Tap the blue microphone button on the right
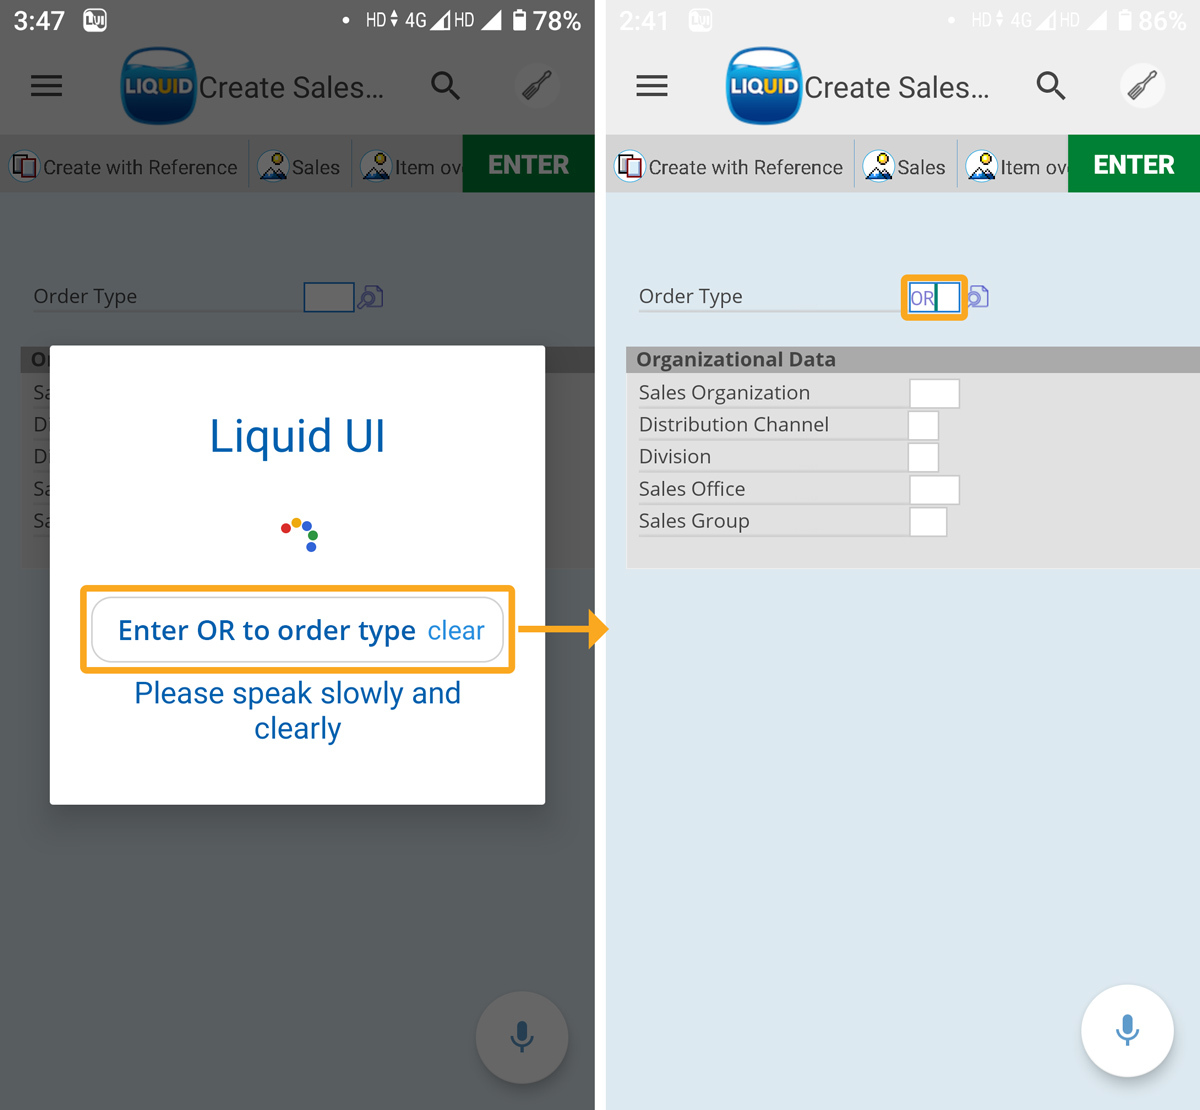The image size is (1200, 1110). point(1127,1031)
